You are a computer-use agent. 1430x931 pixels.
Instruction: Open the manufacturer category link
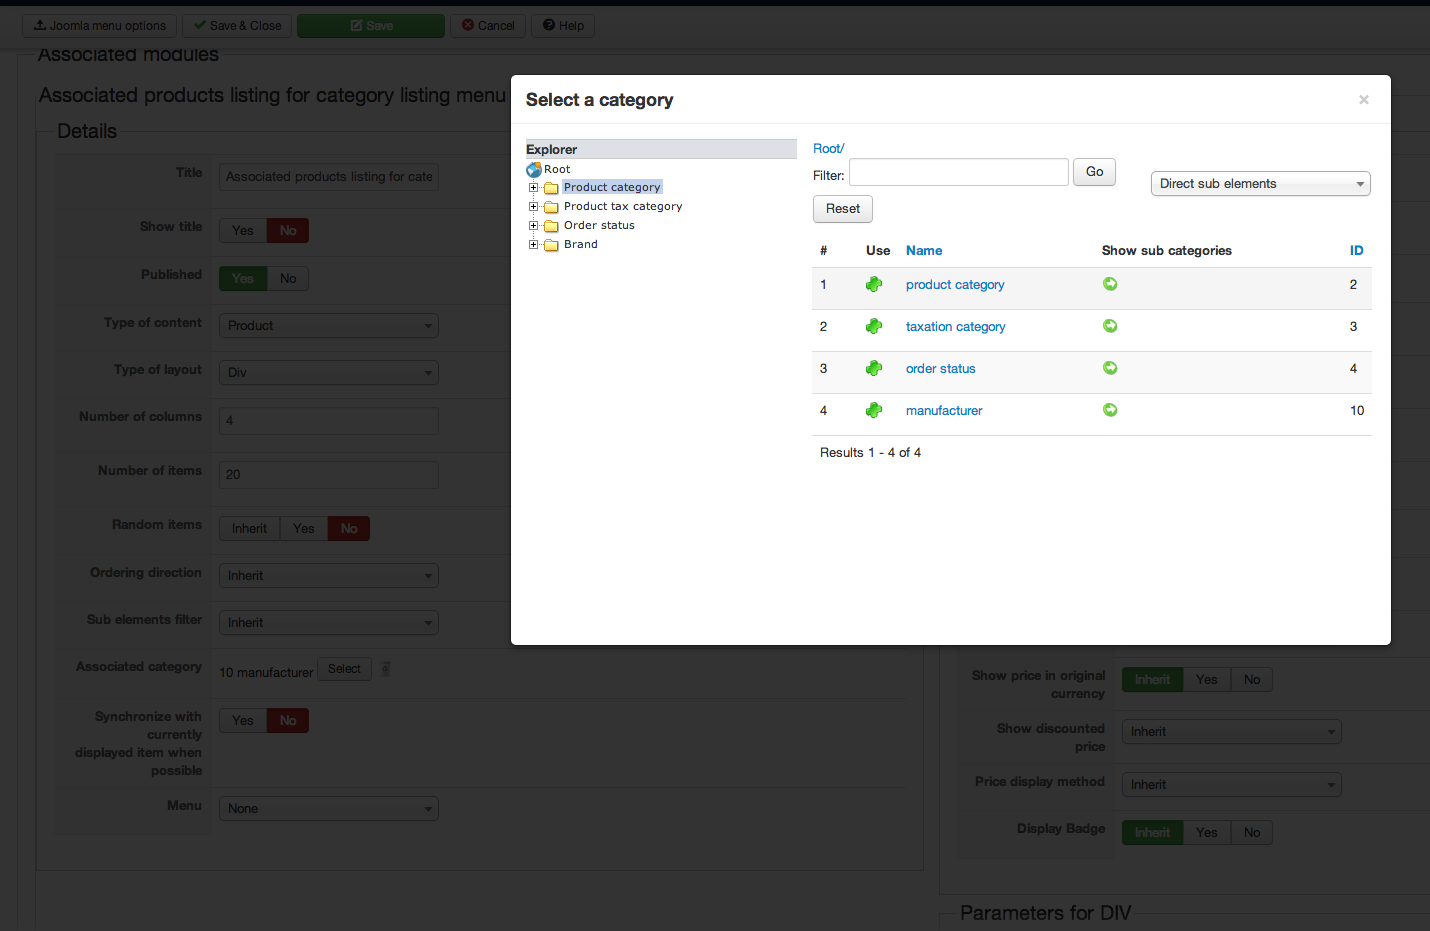(x=944, y=411)
